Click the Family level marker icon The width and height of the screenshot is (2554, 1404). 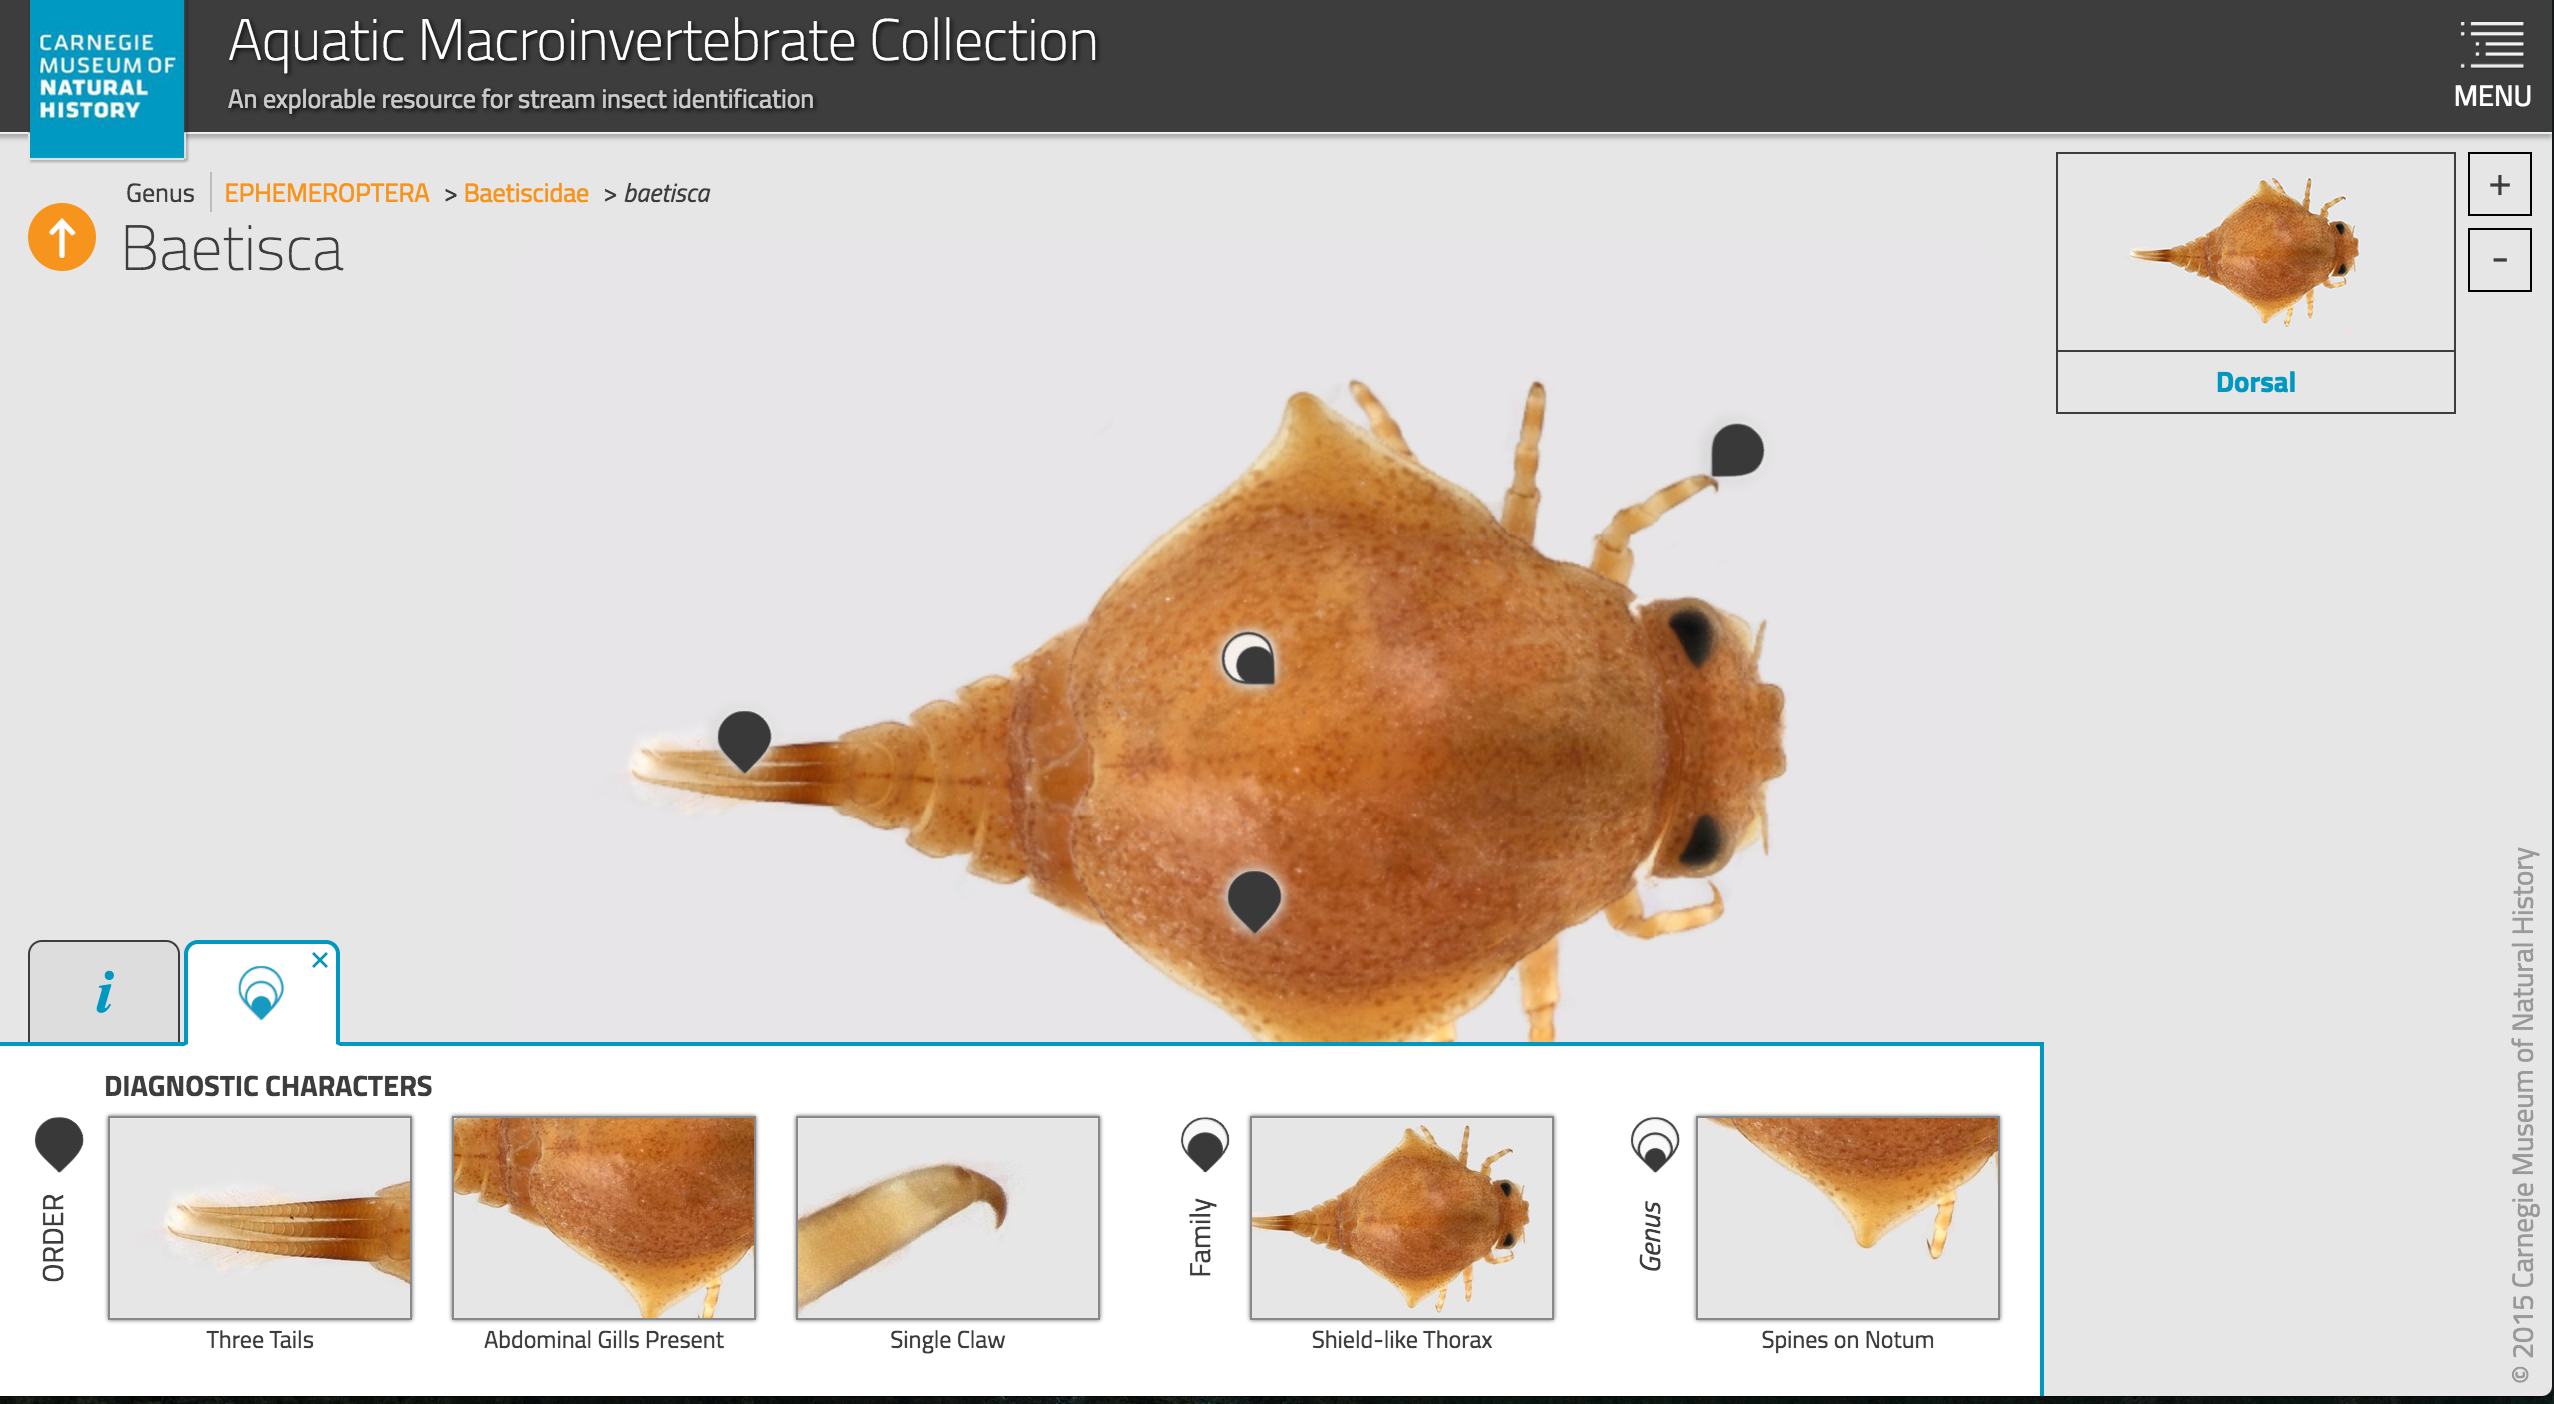pyautogui.click(x=1205, y=1144)
